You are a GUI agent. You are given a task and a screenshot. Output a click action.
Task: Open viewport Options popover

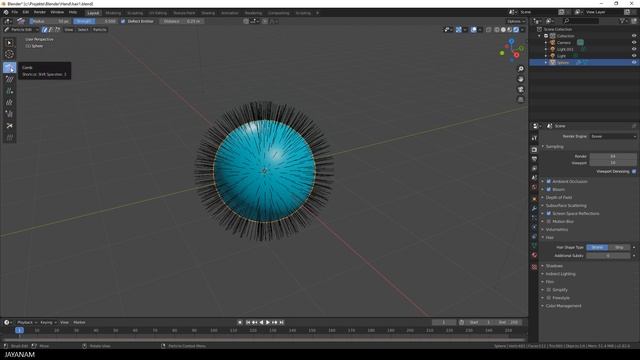point(516,21)
